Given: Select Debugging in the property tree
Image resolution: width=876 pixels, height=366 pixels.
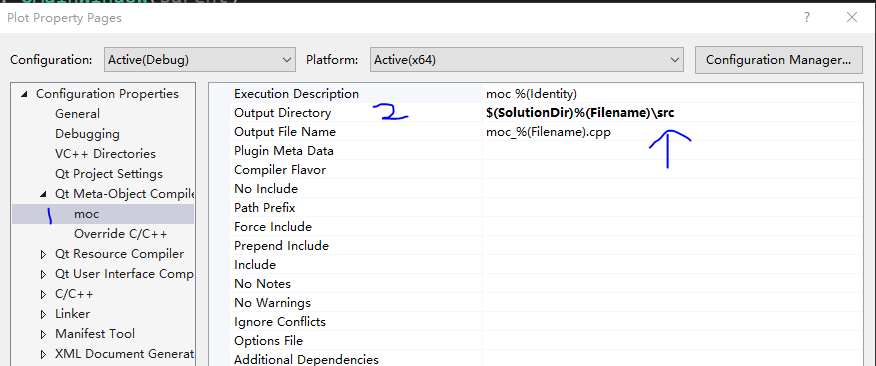Looking at the screenshot, I should click(87, 134).
